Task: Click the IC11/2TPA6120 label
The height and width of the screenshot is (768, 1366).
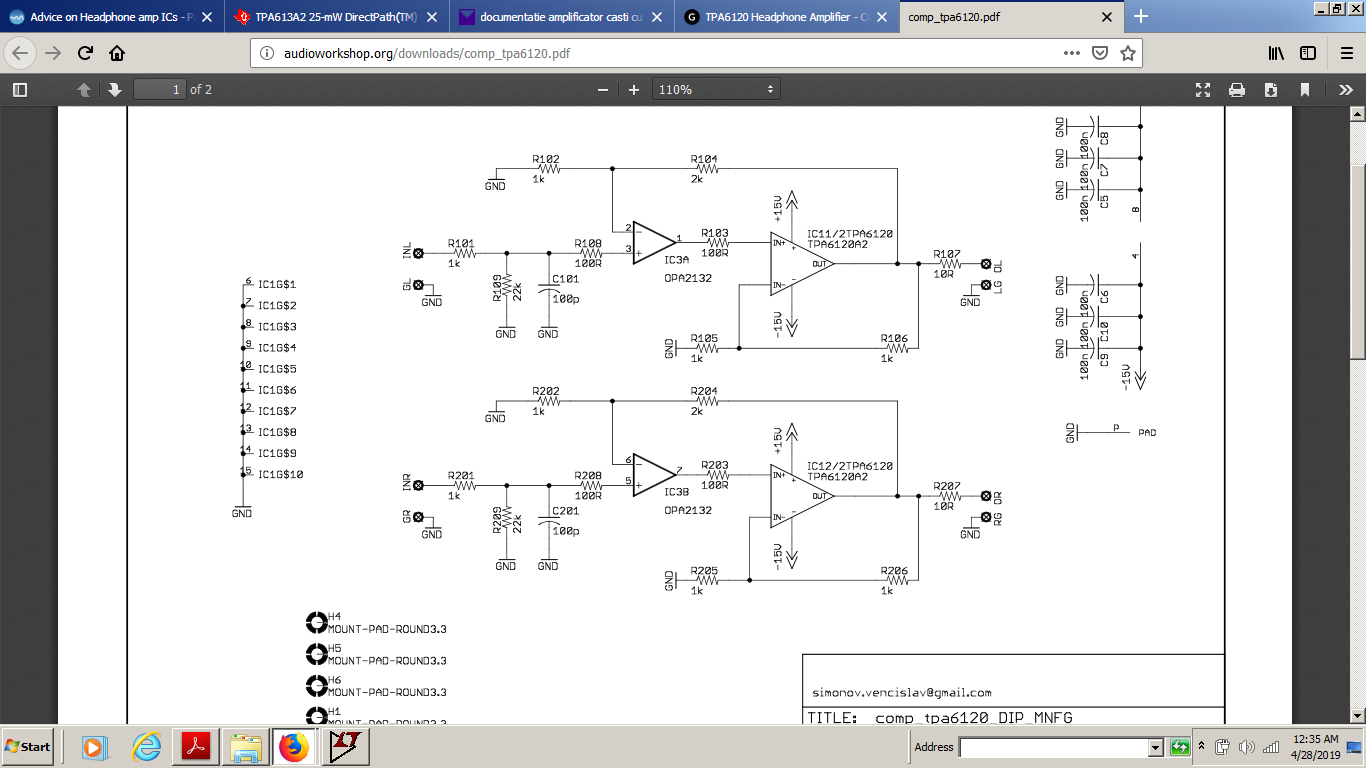Action: click(x=850, y=233)
